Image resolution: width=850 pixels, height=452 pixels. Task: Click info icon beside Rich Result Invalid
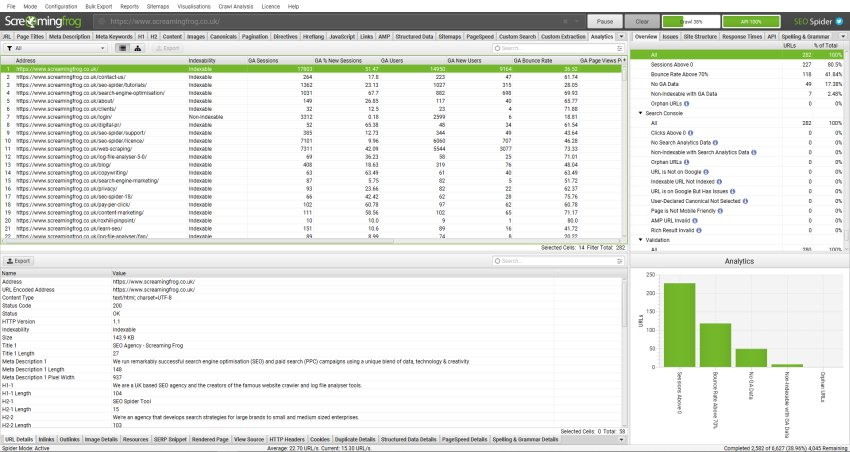(699, 230)
